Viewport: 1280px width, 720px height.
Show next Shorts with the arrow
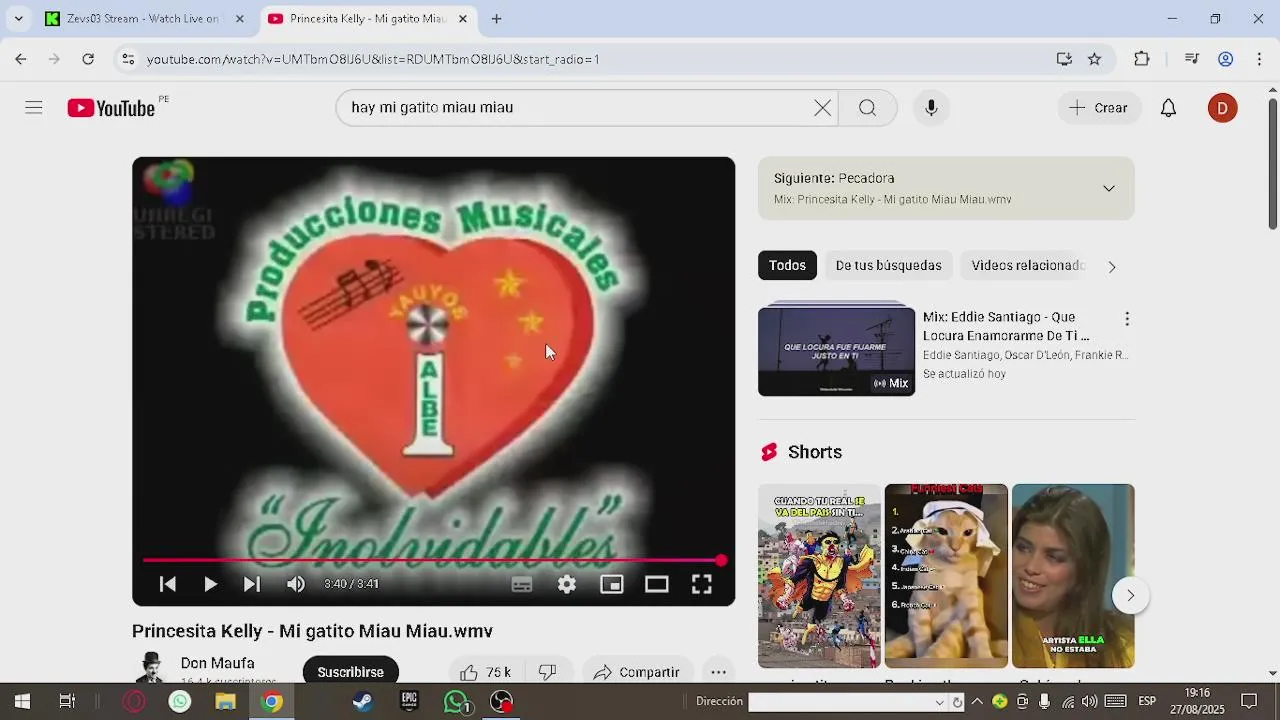[x=1130, y=595]
